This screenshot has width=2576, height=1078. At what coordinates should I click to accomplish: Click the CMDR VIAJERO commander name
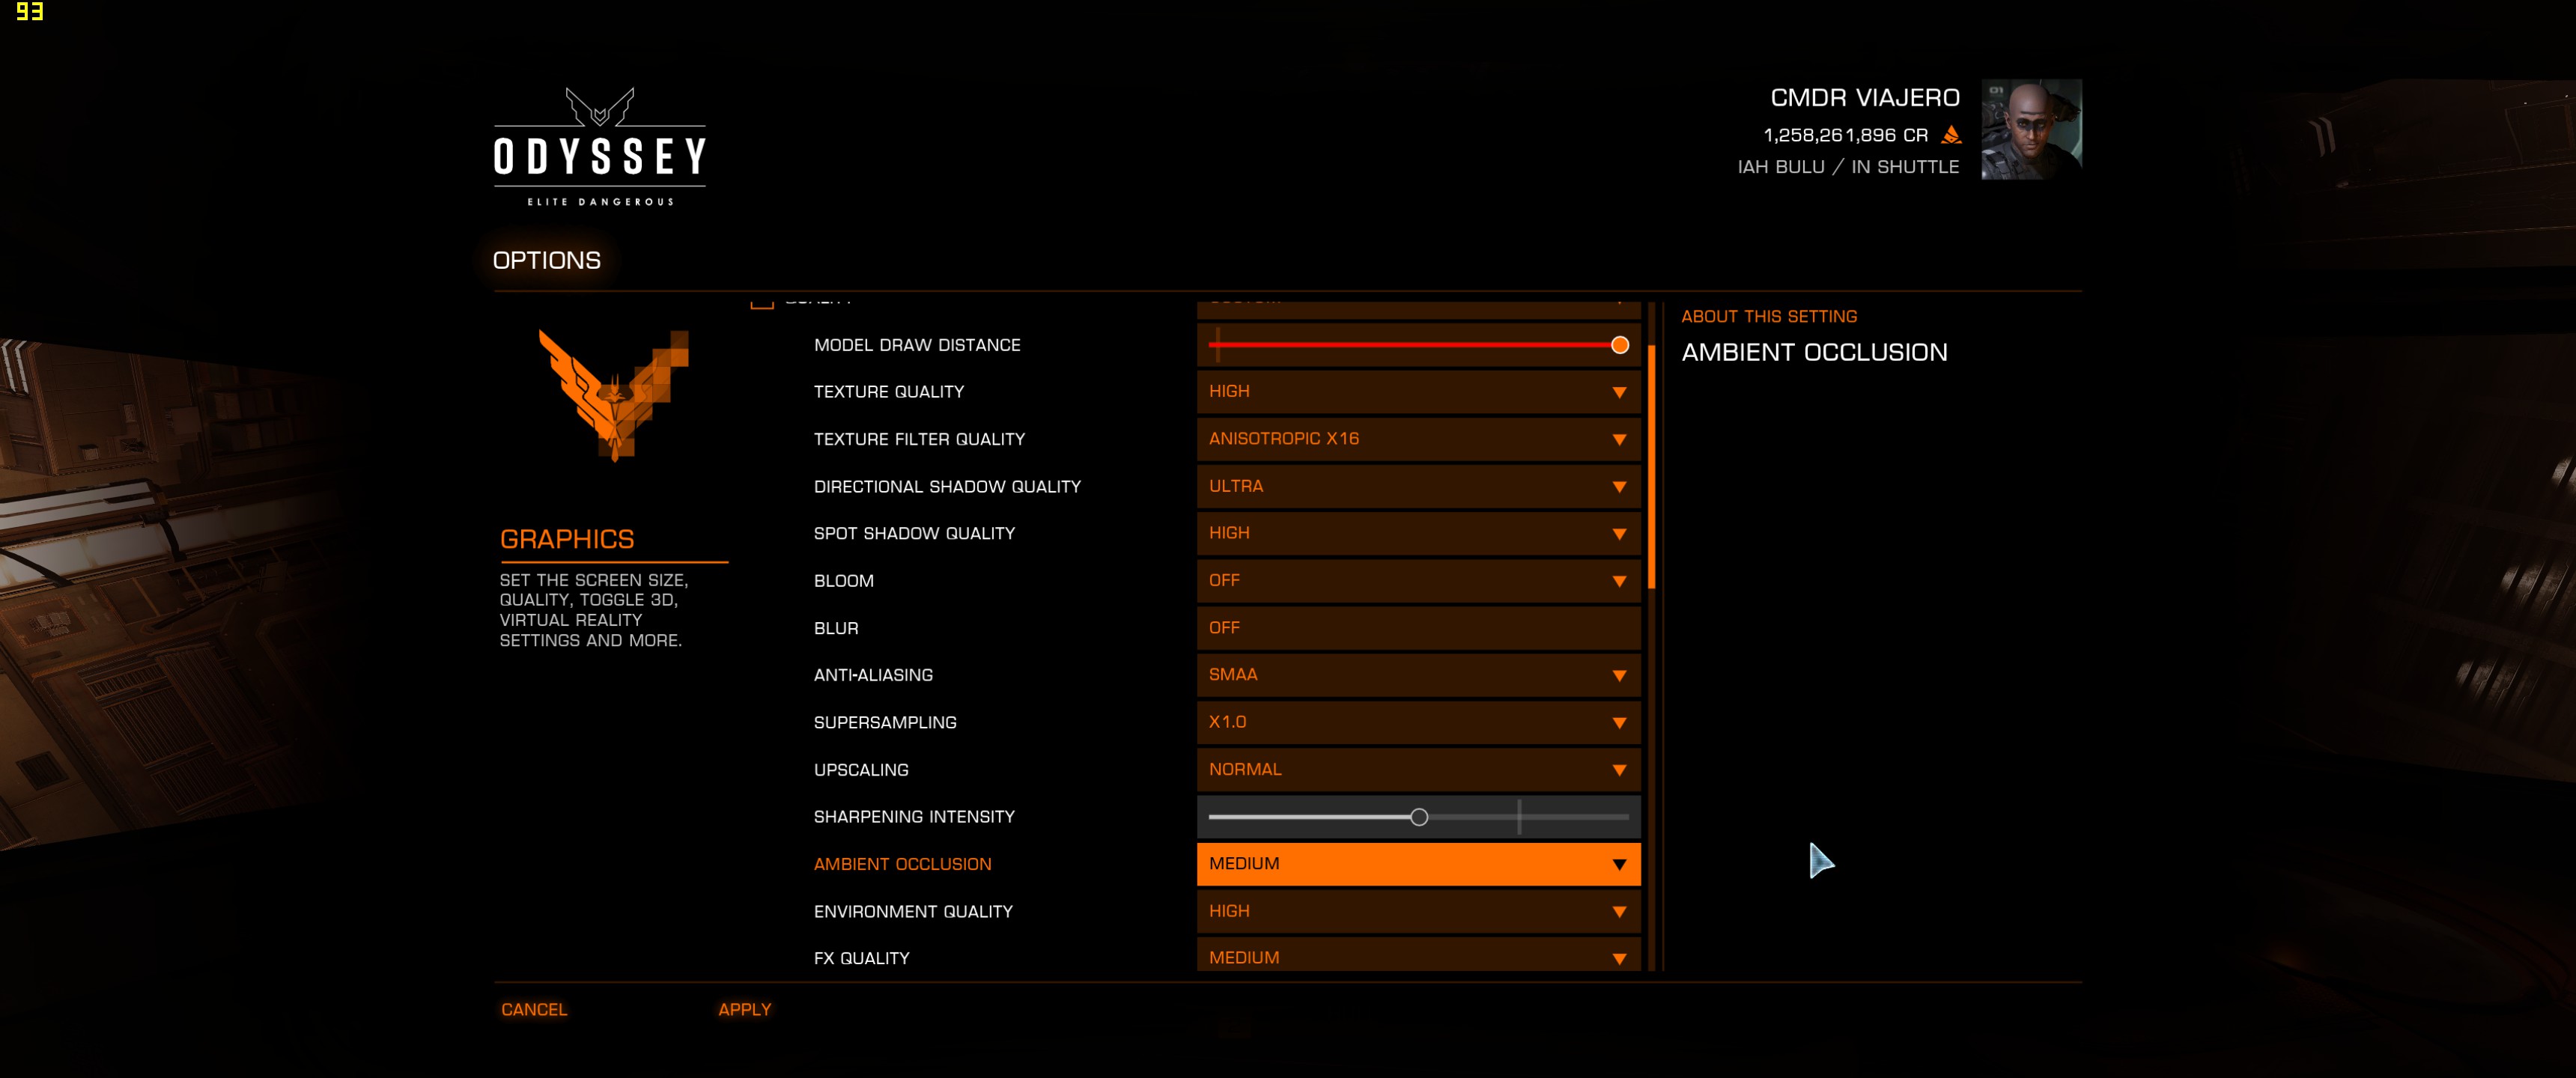(1864, 98)
